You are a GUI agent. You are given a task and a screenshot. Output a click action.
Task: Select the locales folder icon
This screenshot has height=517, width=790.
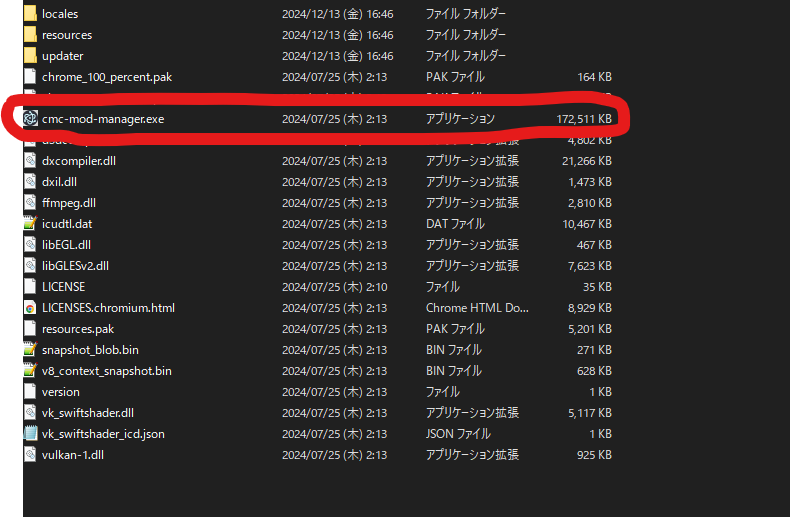click(x=30, y=14)
